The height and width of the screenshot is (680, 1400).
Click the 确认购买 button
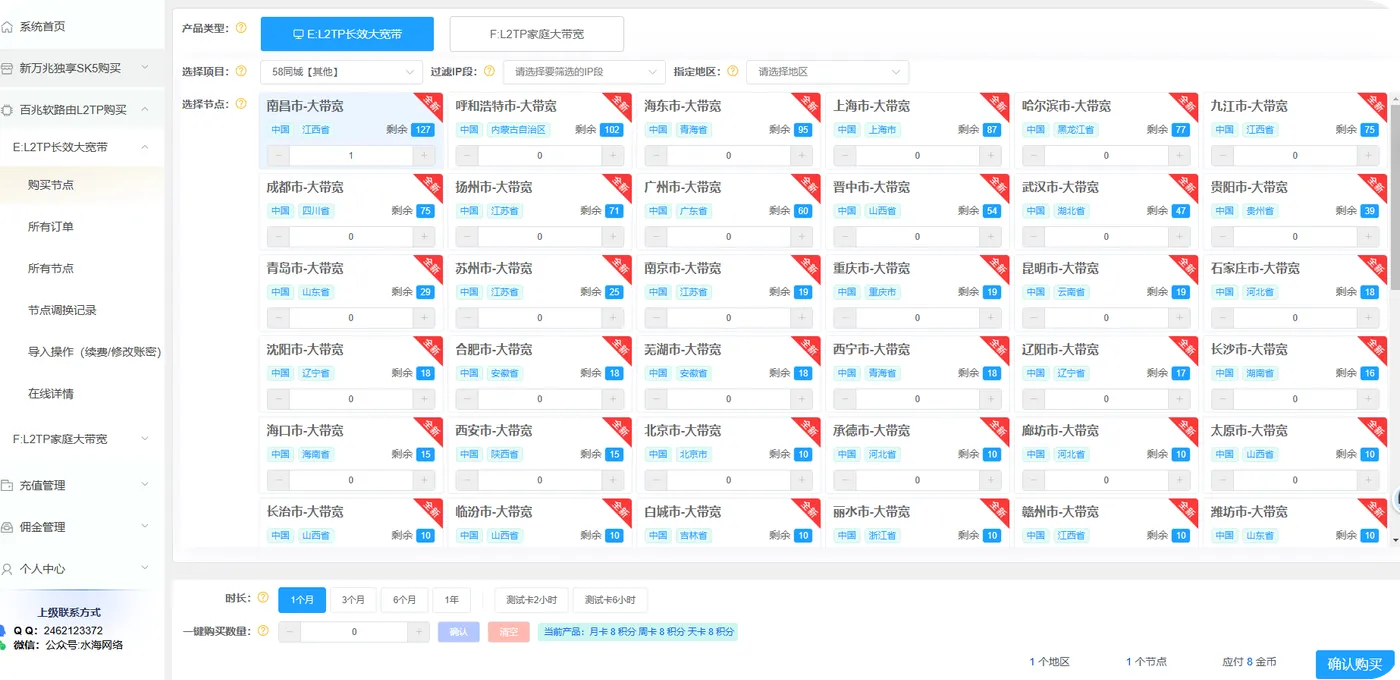coord(1354,665)
